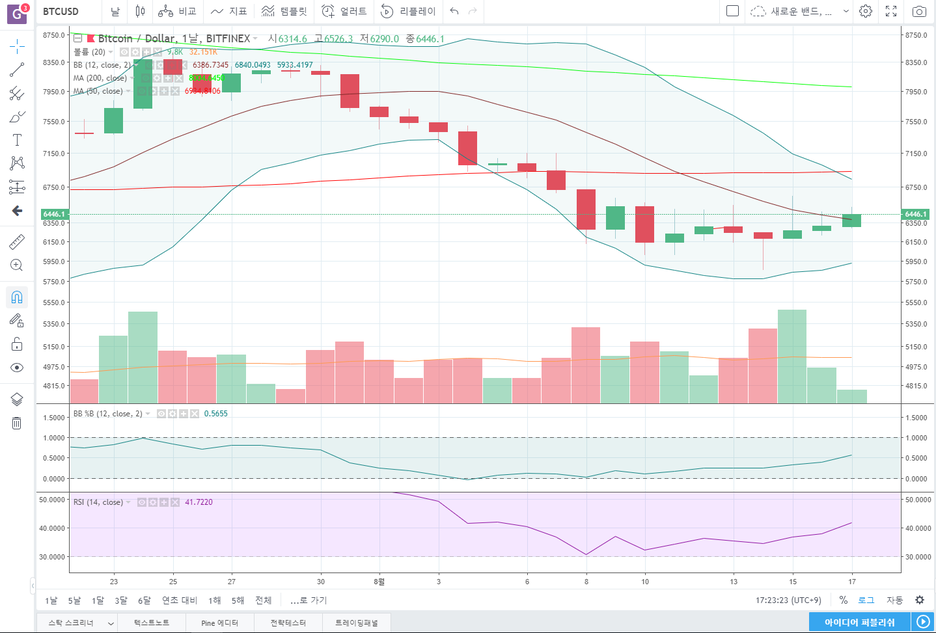Choose the pitchfork tool in left toolbar
This screenshot has width=936, height=633.
click(17, 93)
